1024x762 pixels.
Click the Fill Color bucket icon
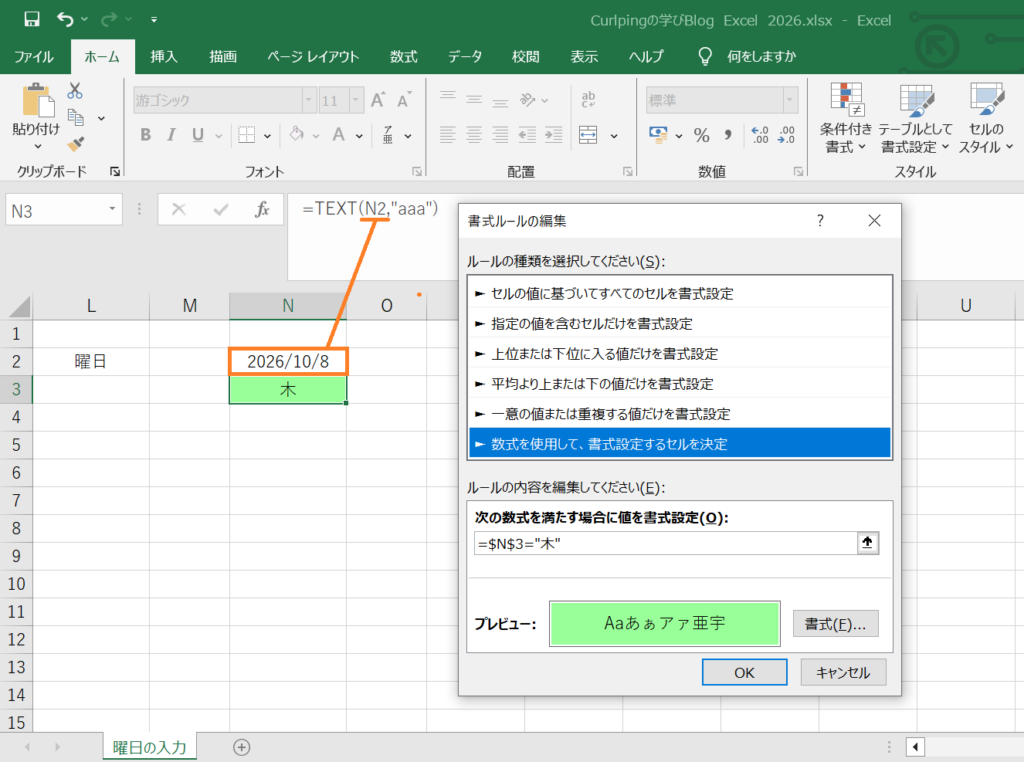(297, 135)
